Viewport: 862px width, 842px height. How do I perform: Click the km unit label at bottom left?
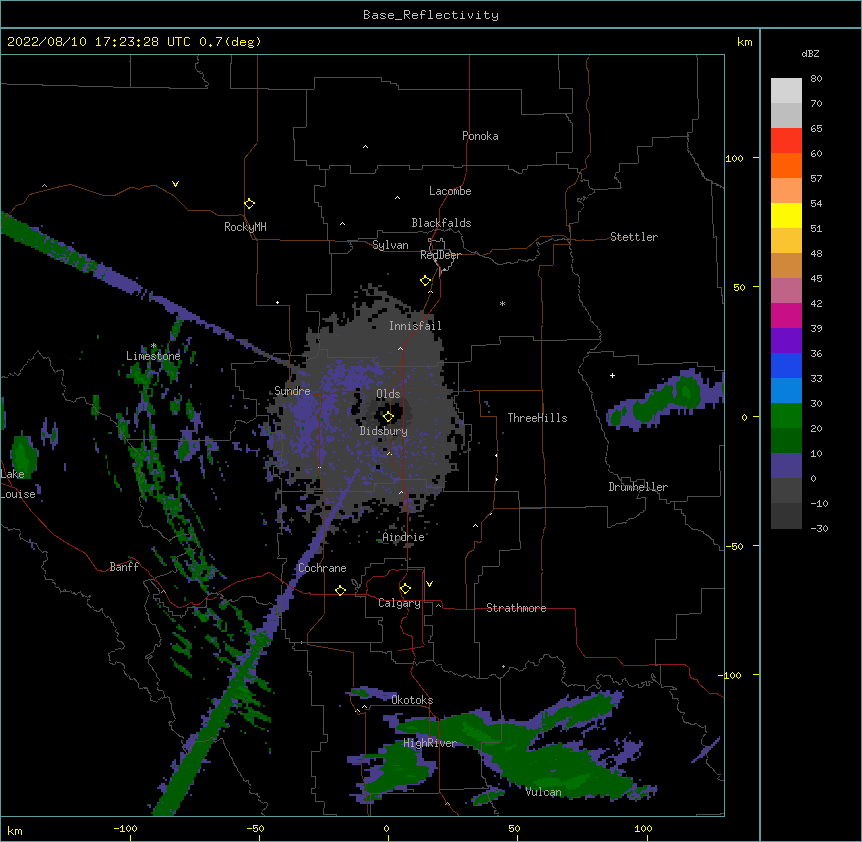[x=15, y=830]
